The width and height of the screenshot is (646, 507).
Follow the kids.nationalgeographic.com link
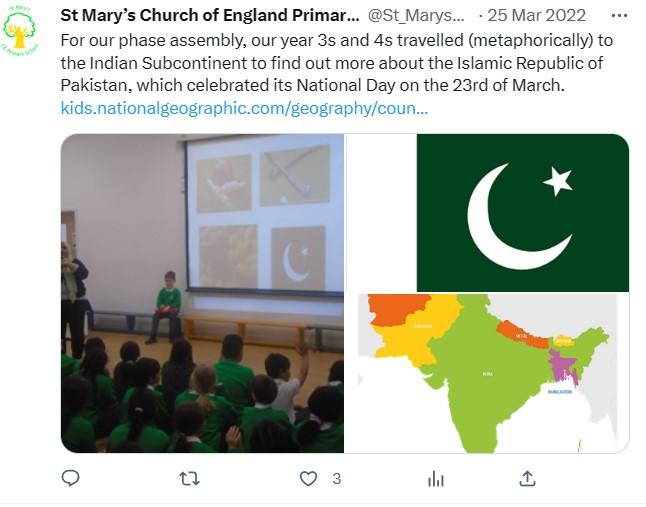click(244, 107)
